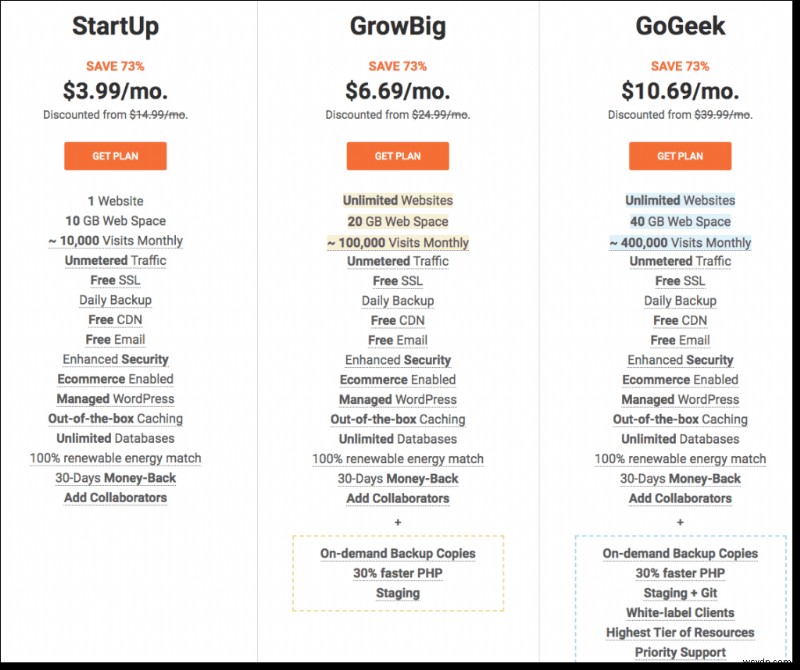Open Enhanced Security under GoGeek

680,360
